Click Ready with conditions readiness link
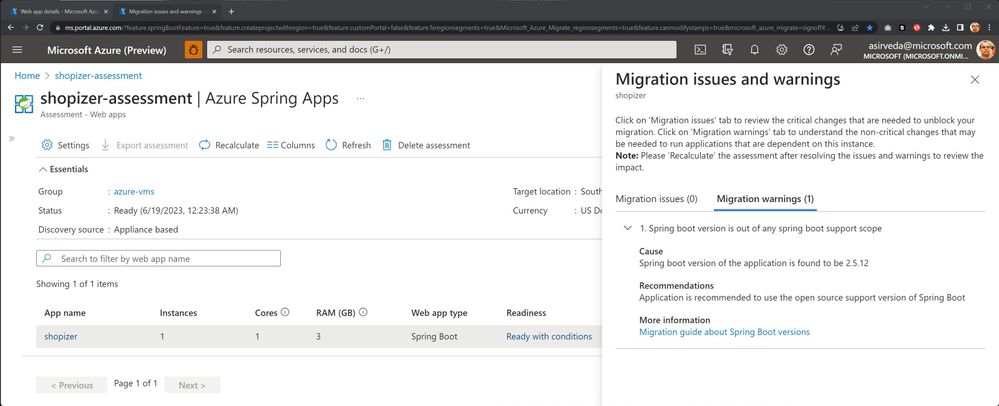Image resolution: width=999 pixels, height=406 pixels. click(x=549, y=337)
